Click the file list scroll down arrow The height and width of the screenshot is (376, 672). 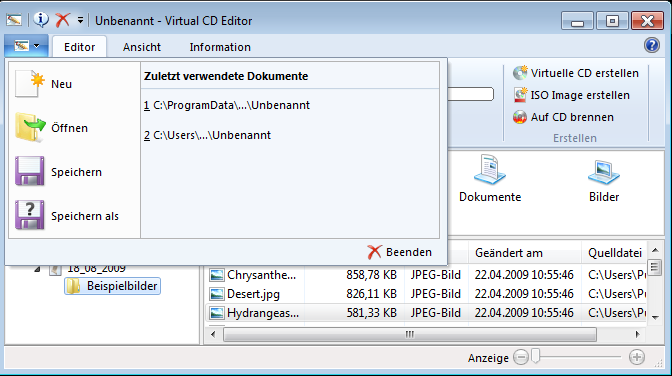point(655,317)
